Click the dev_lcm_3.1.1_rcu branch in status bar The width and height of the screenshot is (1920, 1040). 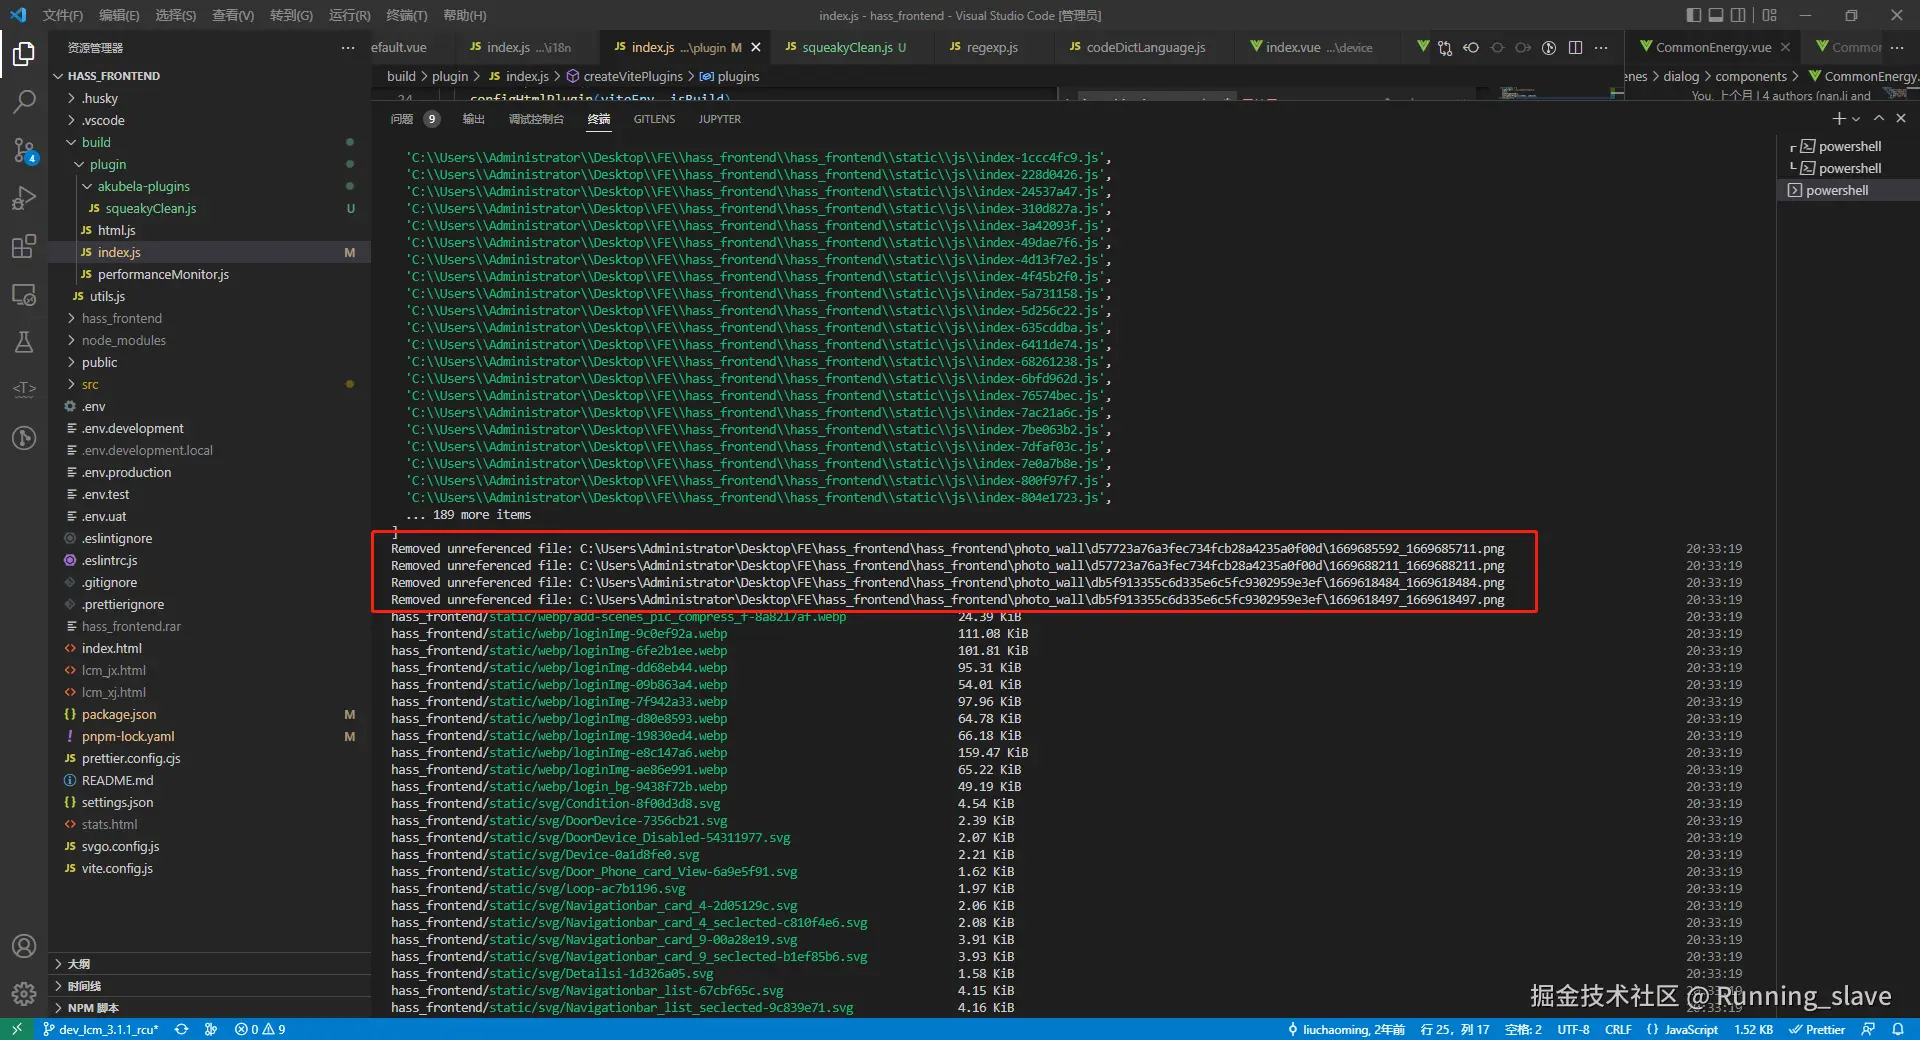(101, 1029)
